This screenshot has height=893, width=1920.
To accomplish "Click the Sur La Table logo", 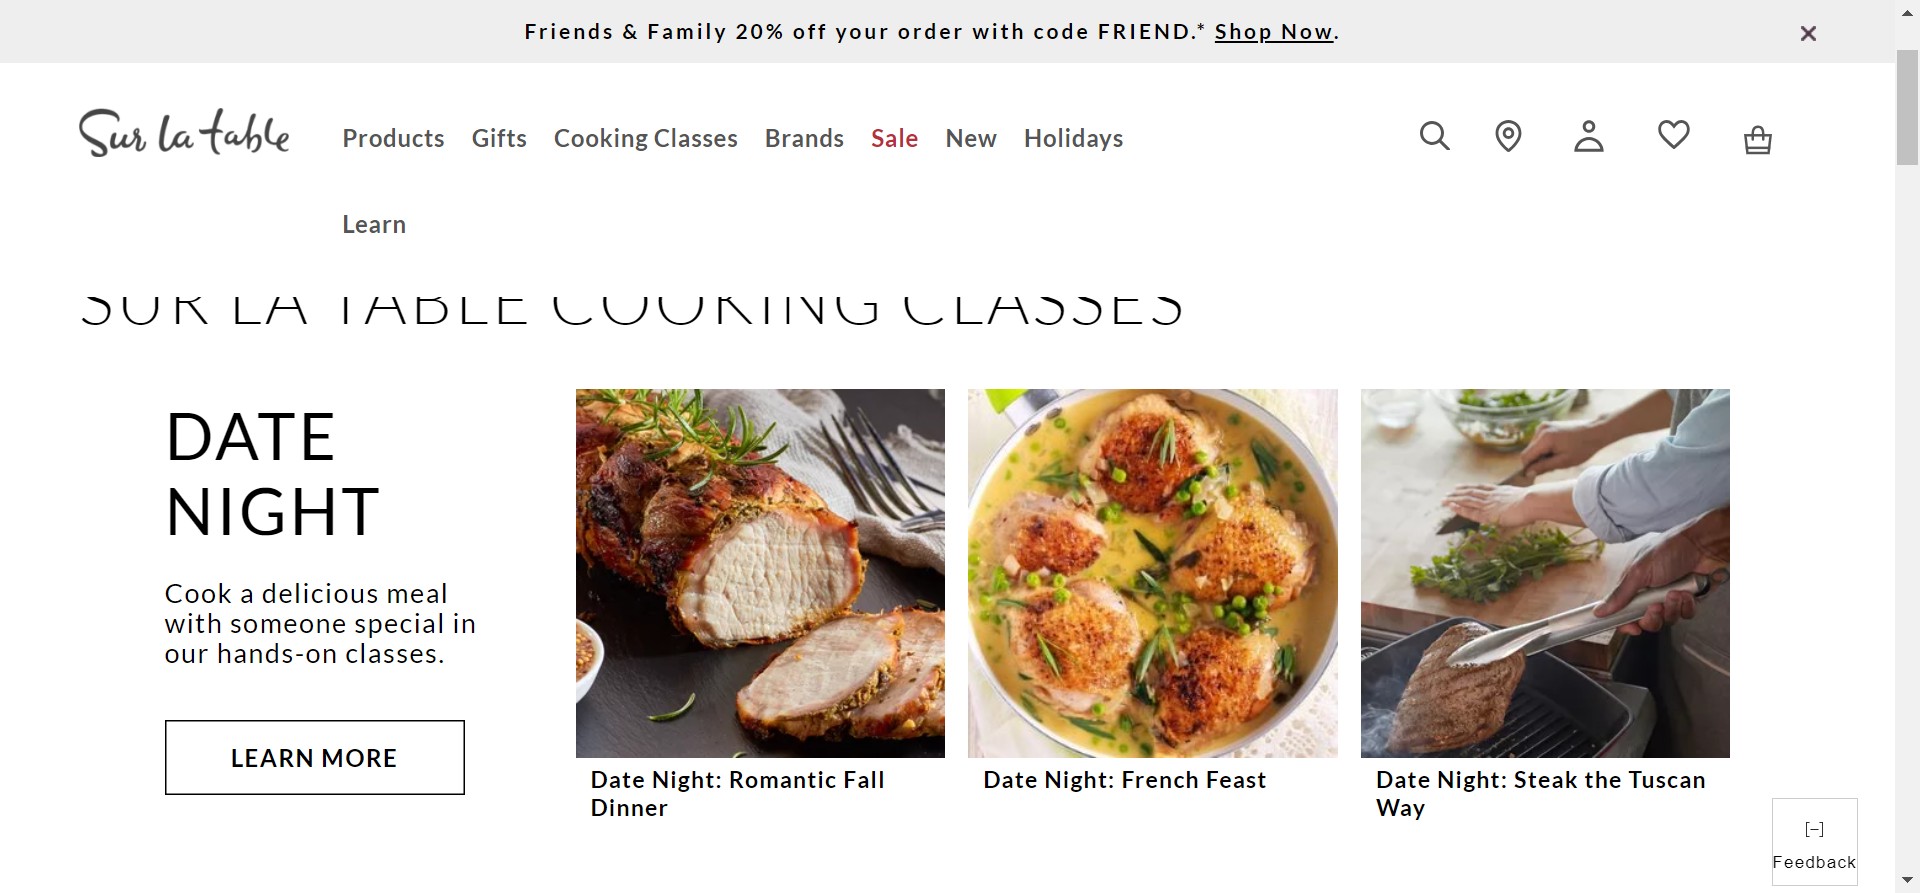I will [184, 134].
